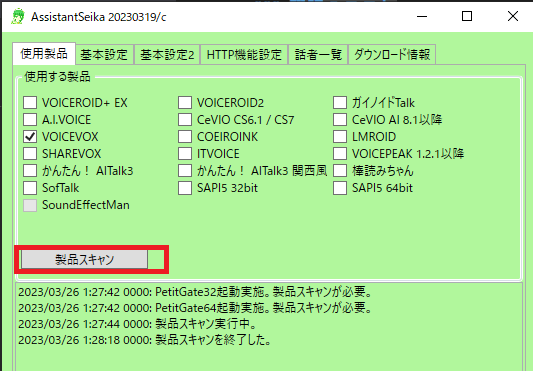Click the PetitGate32起動実施 log line

tap(195, 292)
